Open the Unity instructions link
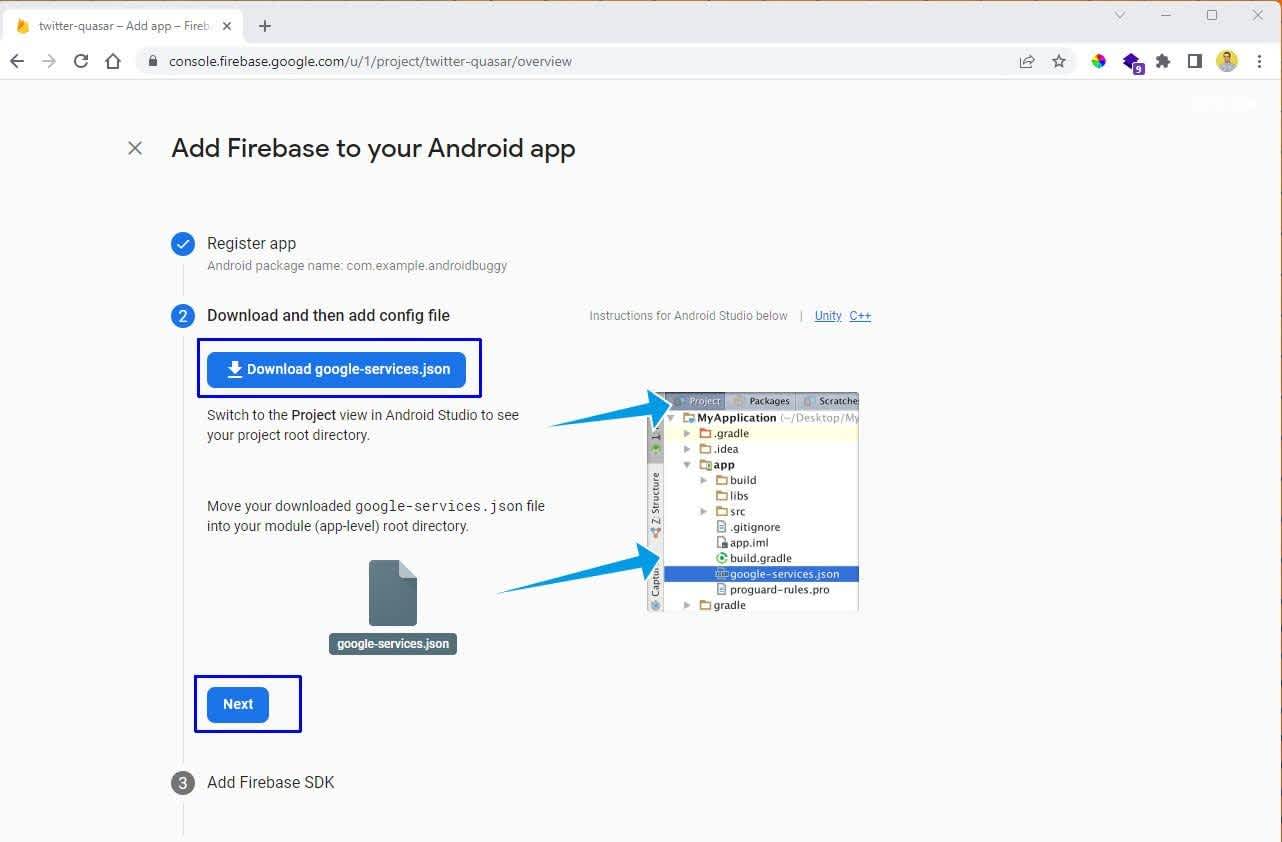 tap(828, 316)
